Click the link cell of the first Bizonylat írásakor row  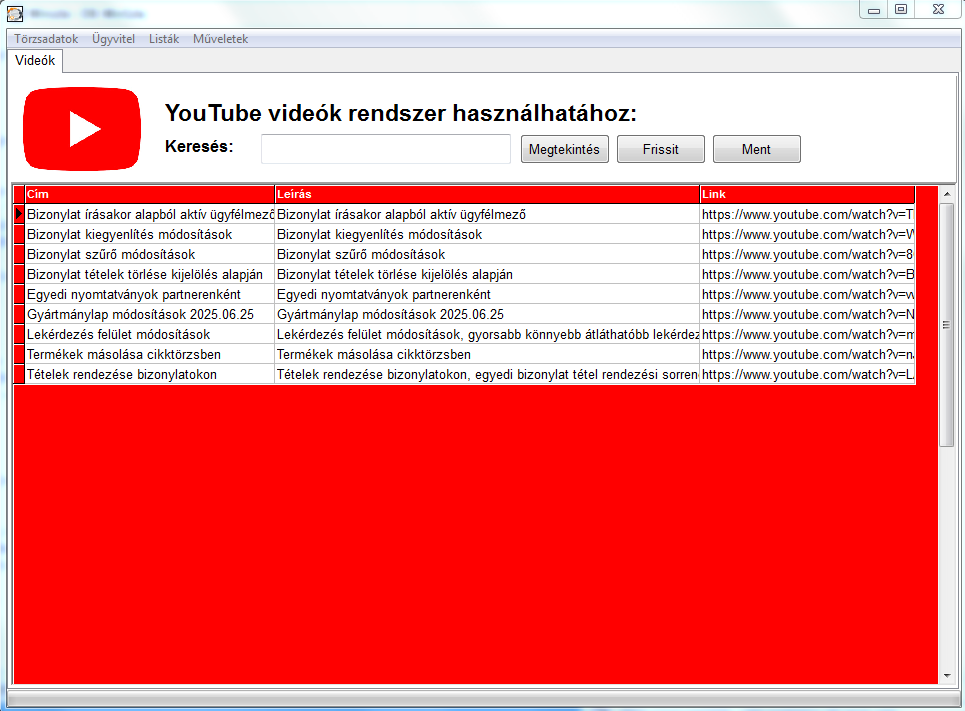click(x=807, y=214)
